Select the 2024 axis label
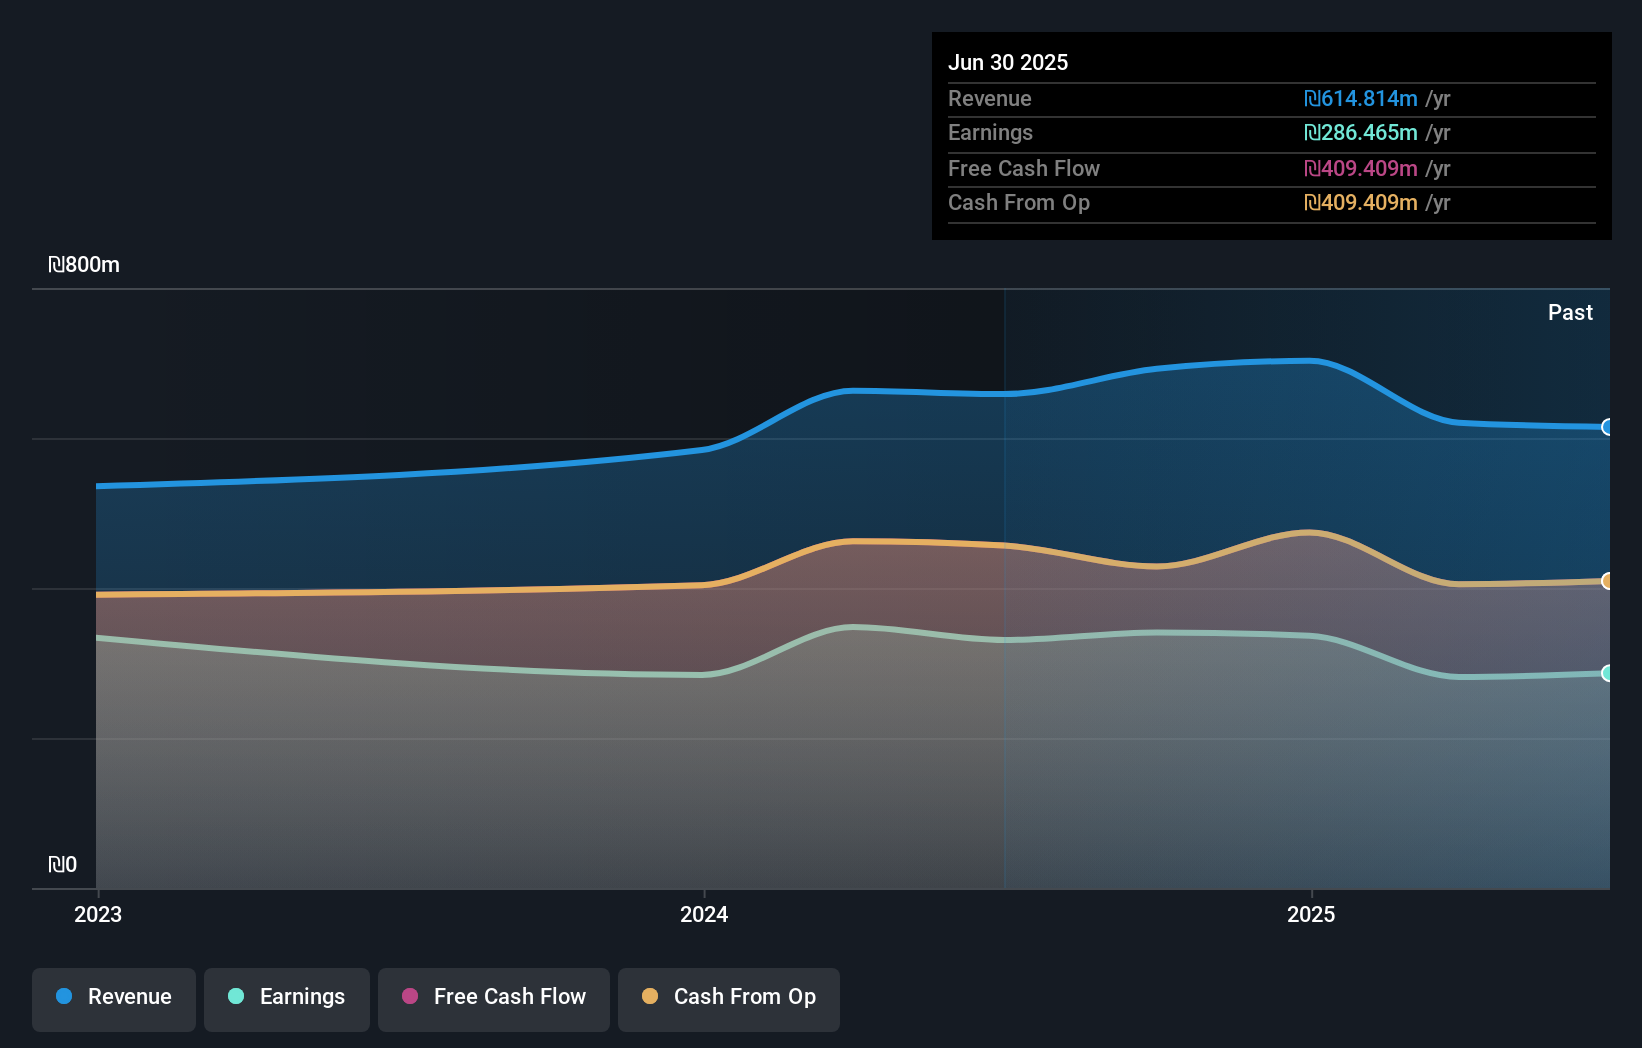Screen dimensions: 1642x1048 (704, 914)
